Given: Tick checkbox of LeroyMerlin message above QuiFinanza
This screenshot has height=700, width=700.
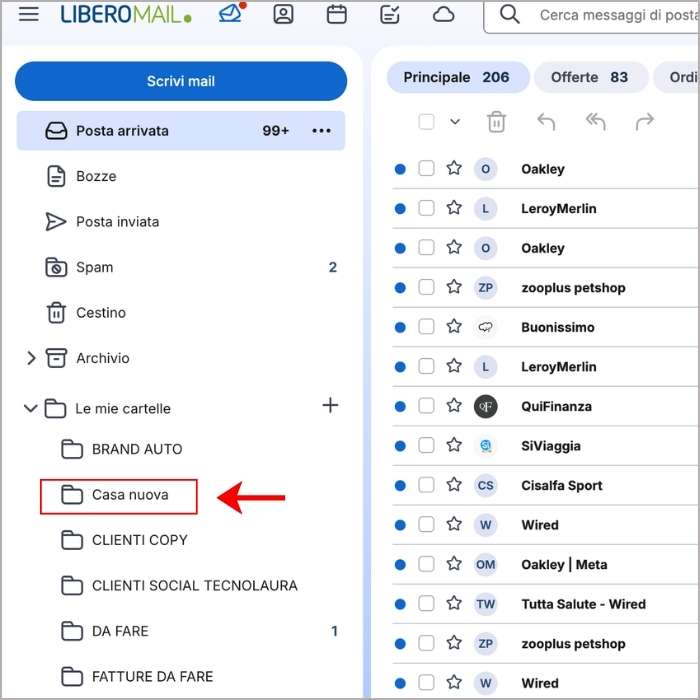Looking at the screenshot, I should pos(426,366).
